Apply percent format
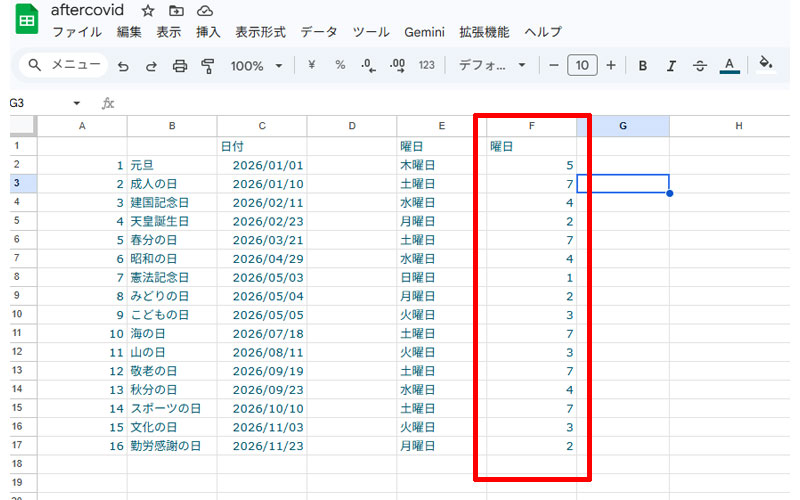 point(340,65)
